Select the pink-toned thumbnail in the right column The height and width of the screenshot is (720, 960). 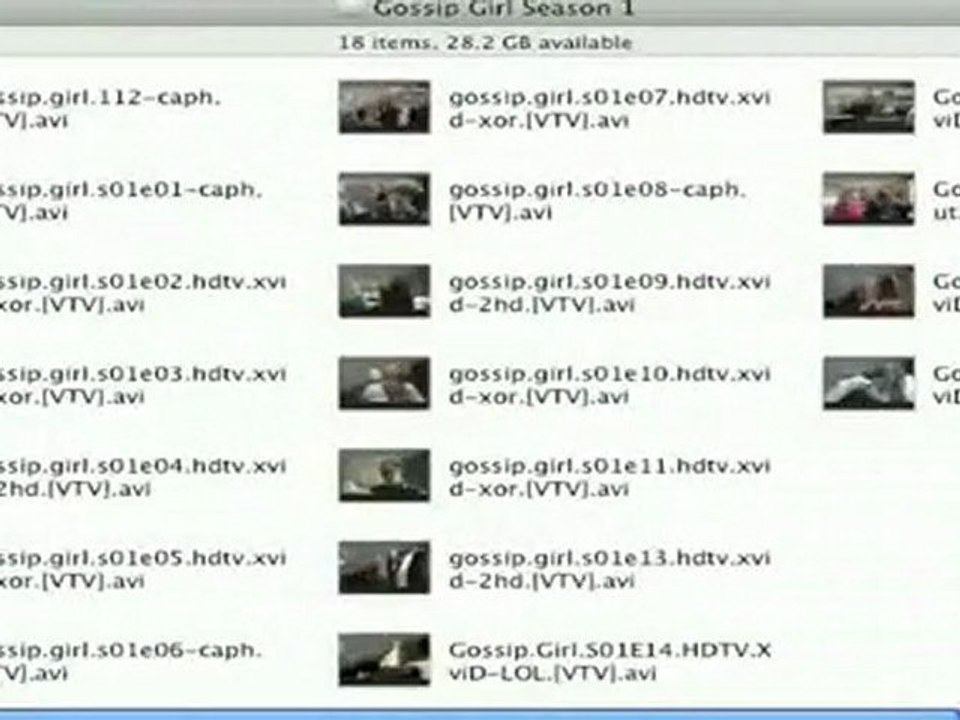(869, 199)
